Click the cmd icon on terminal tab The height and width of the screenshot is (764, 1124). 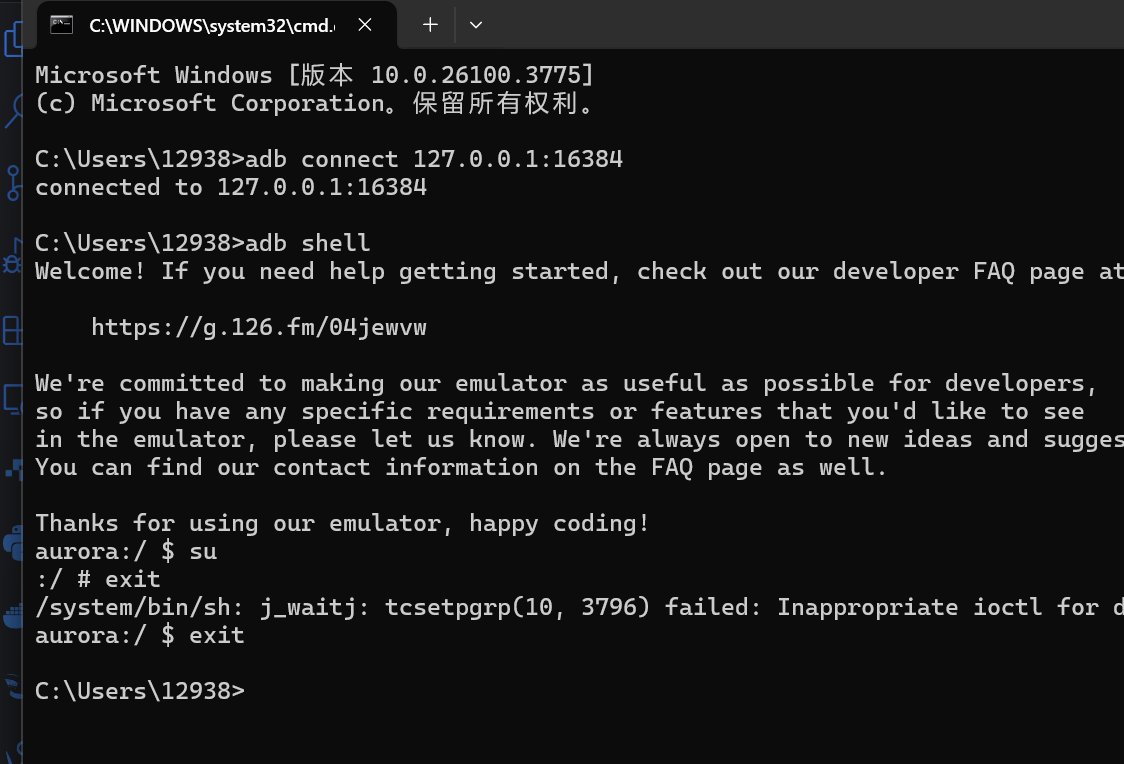(62, 25)
